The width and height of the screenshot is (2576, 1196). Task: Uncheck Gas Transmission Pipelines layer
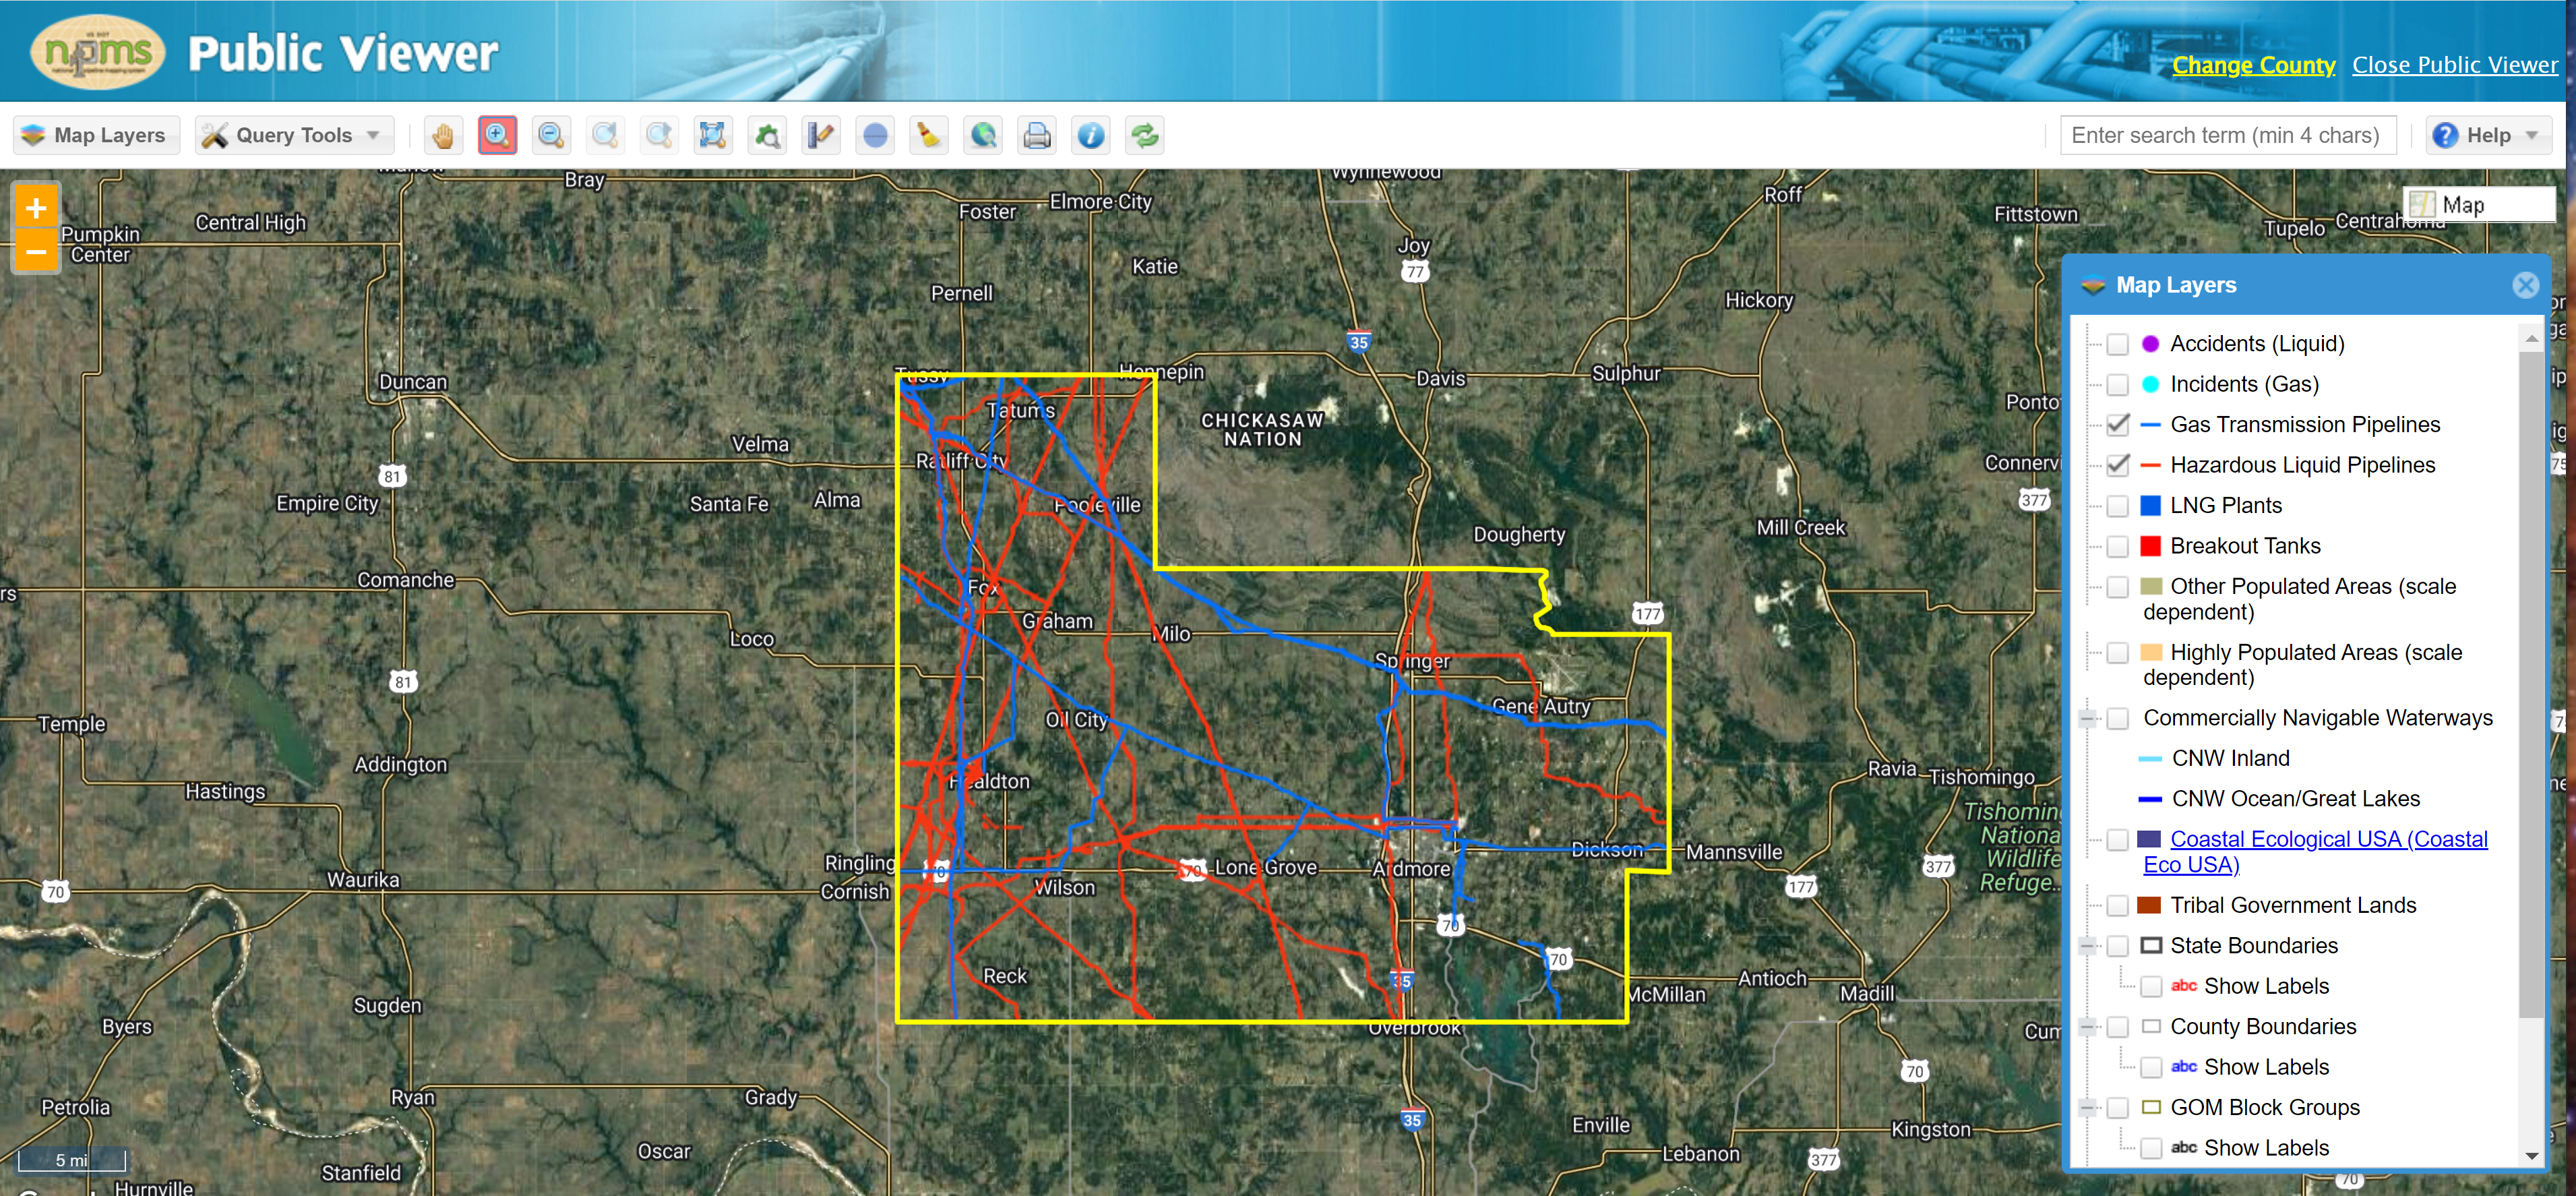(2117, 425)
